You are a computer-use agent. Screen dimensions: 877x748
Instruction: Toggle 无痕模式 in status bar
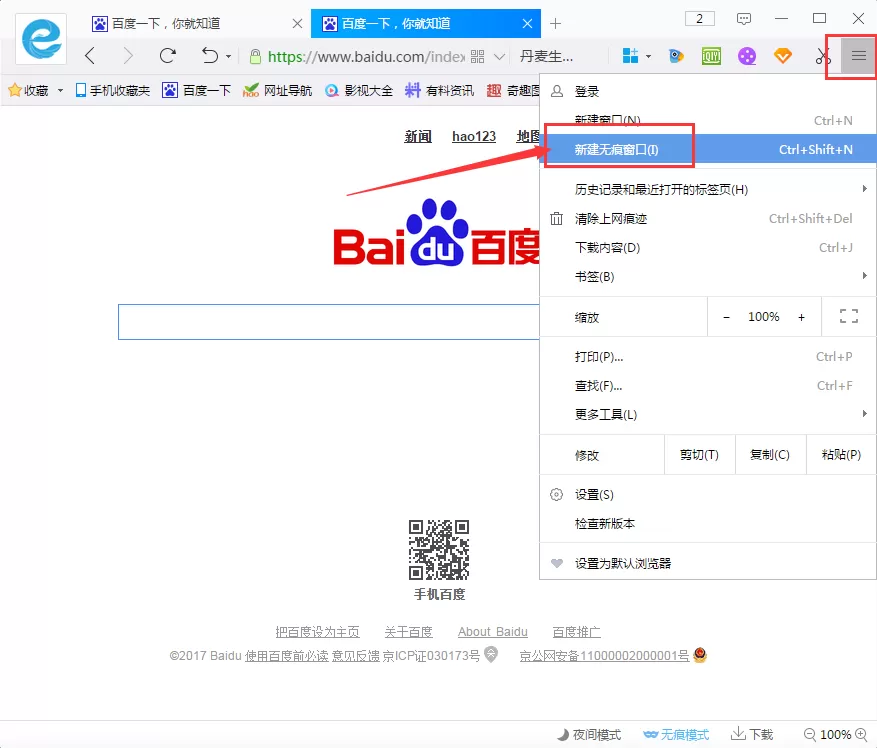click(676, 735)
